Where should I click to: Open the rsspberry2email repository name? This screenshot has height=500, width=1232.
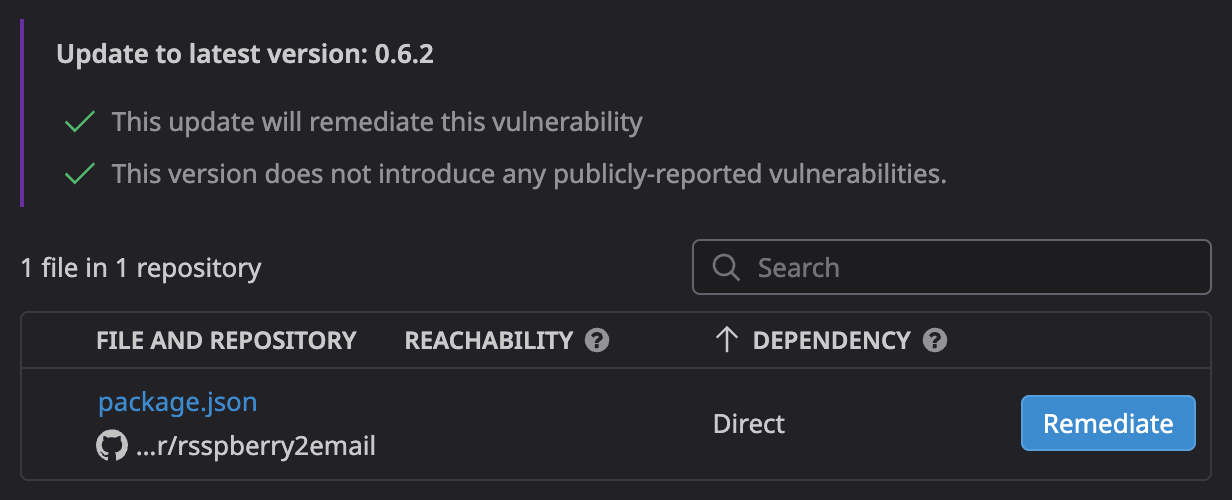(256, 446)
